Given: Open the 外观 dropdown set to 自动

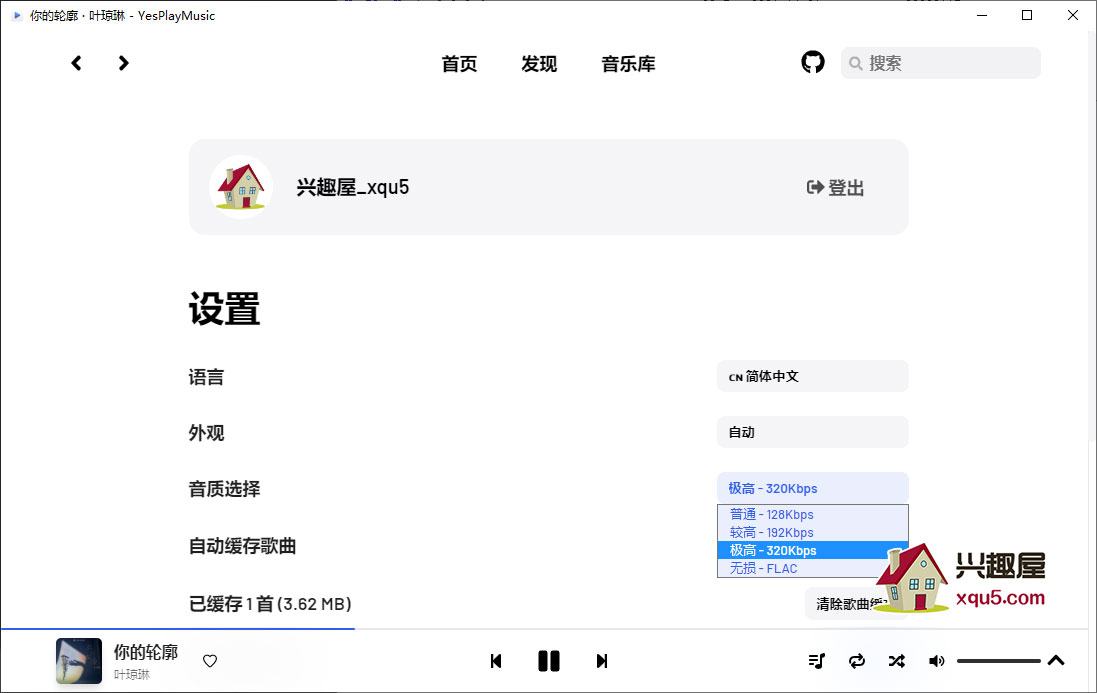Looking at the screenshot, I should tap(812, 432).
